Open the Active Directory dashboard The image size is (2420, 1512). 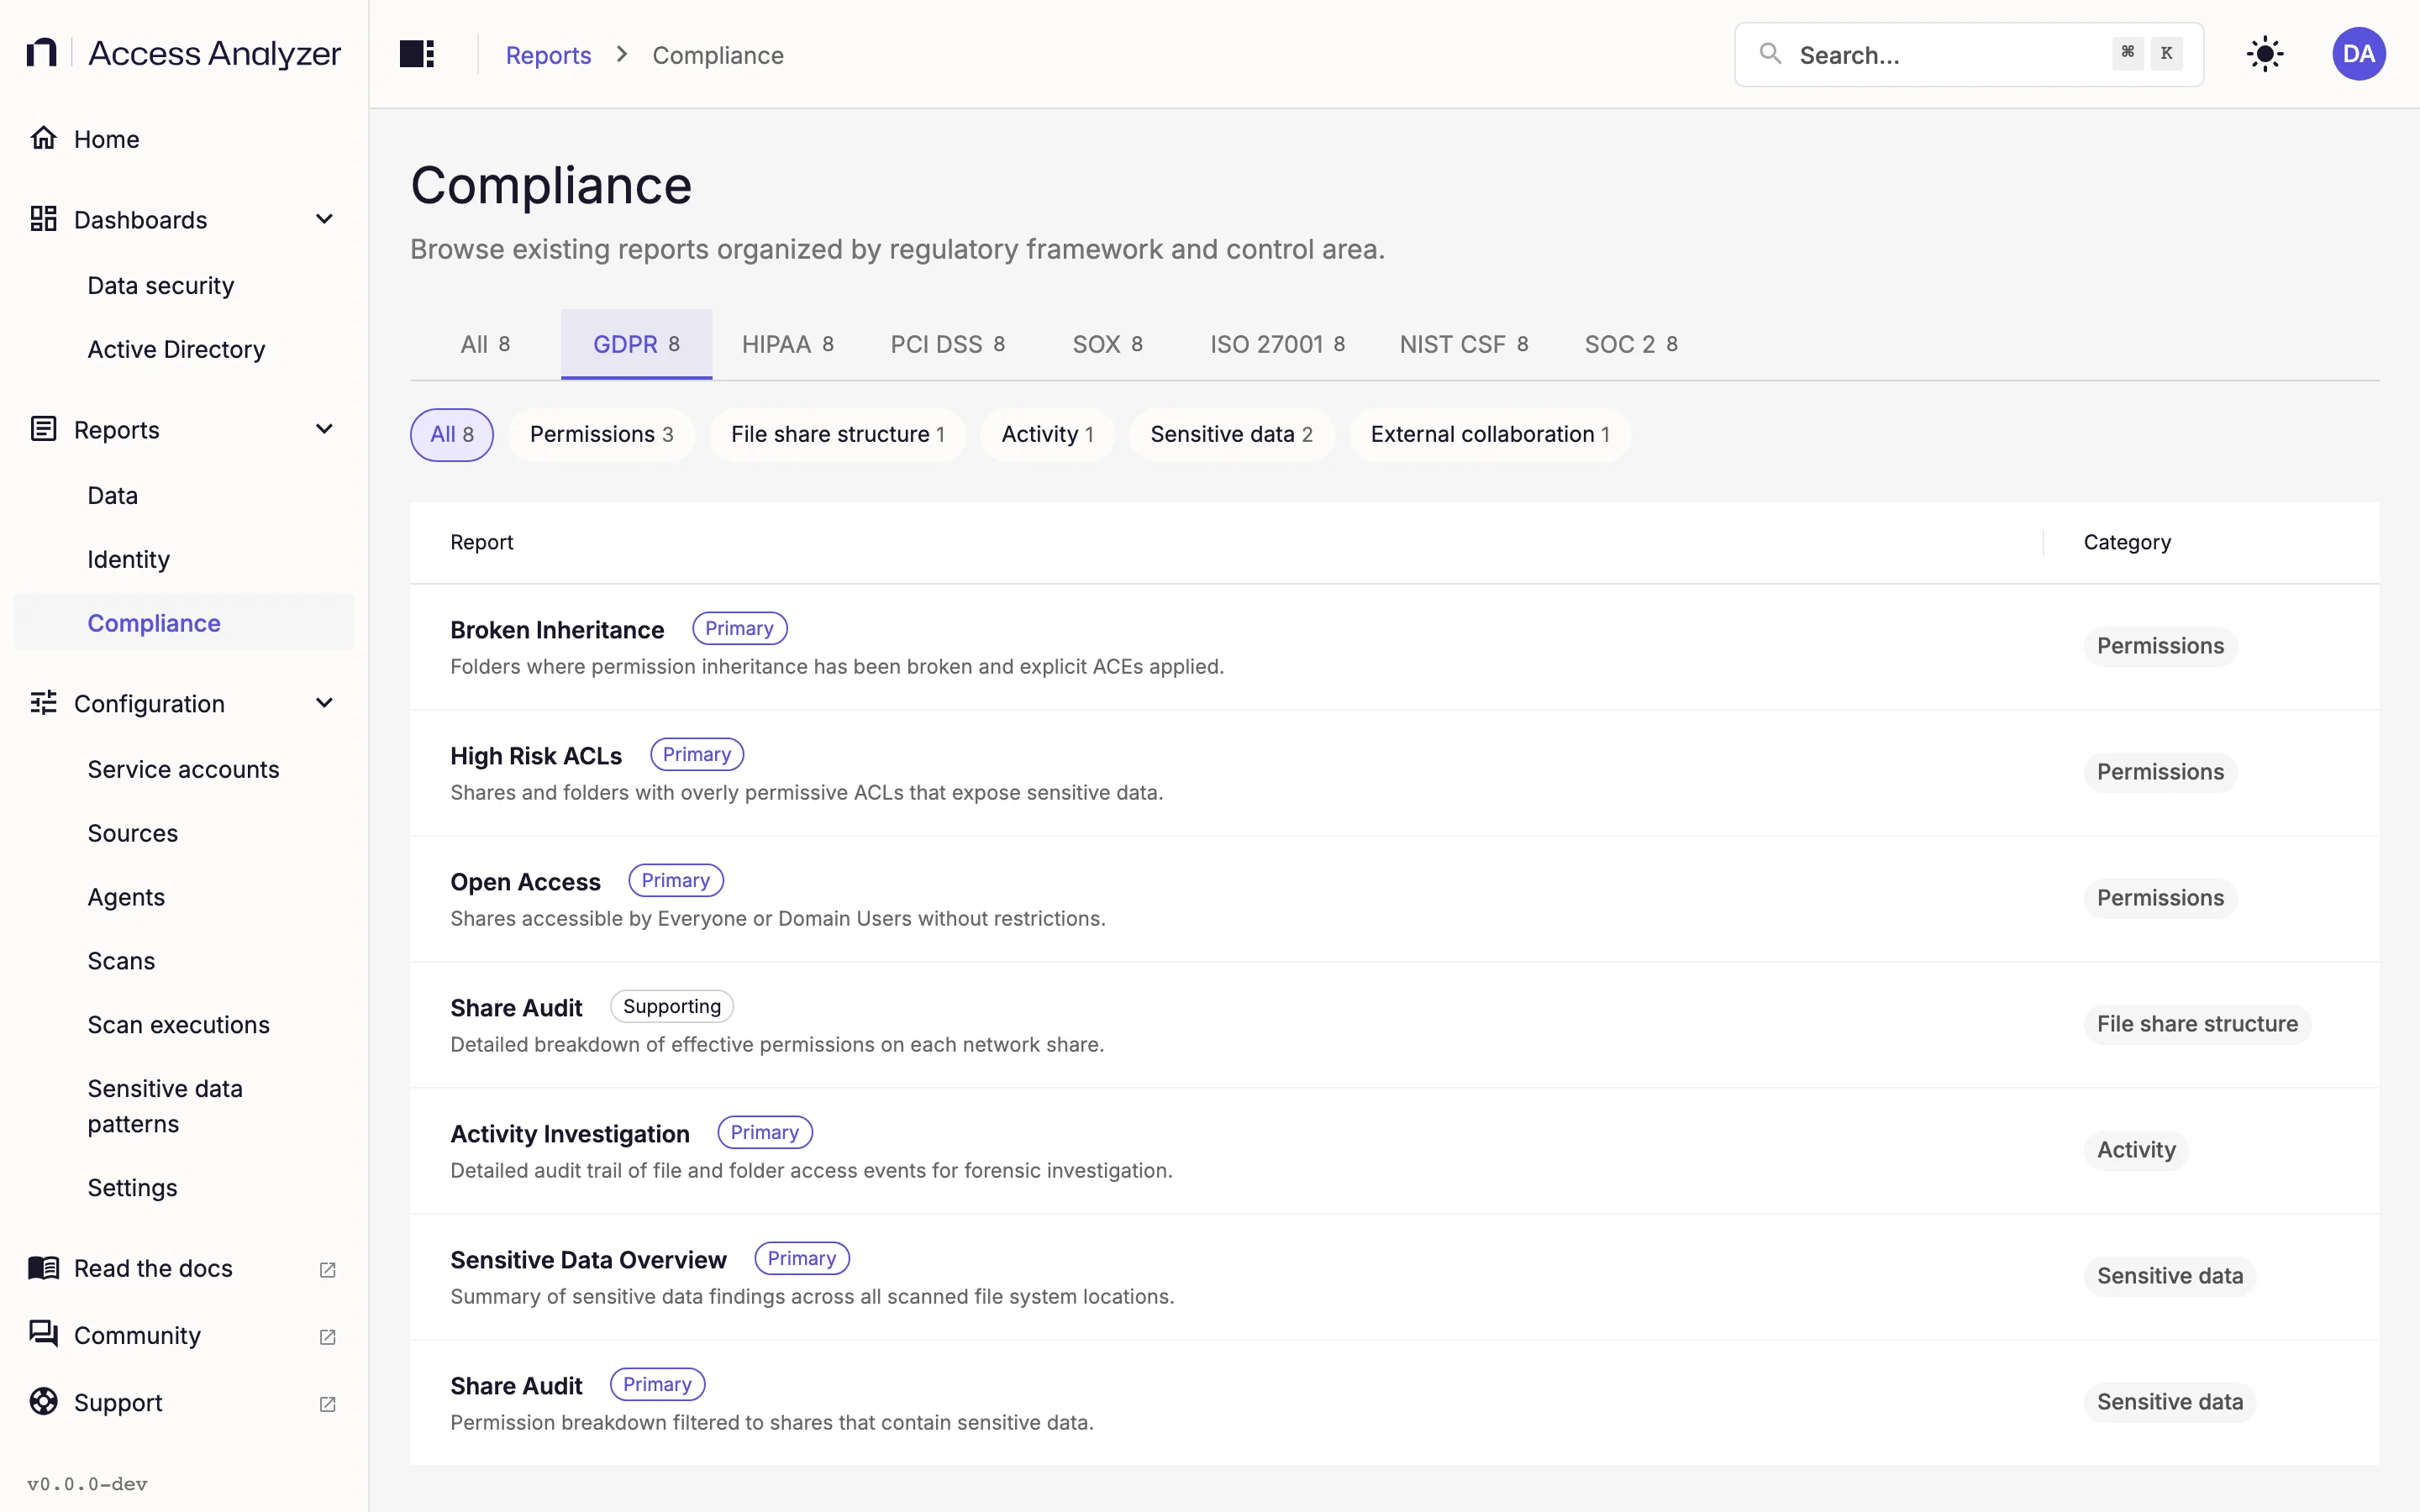(184, 349)
